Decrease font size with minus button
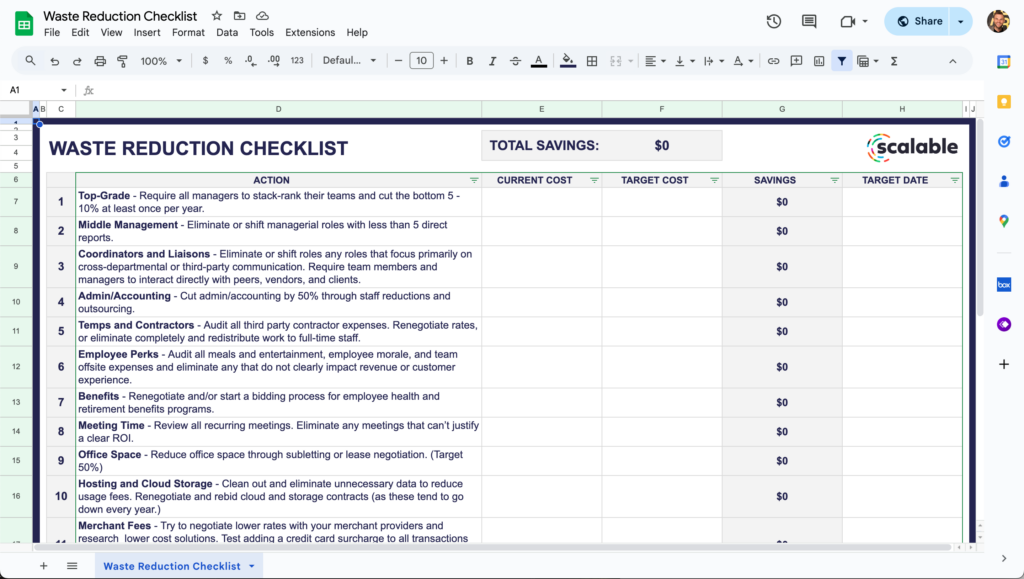The image size is (1024, 579). [x=398, y=61]
